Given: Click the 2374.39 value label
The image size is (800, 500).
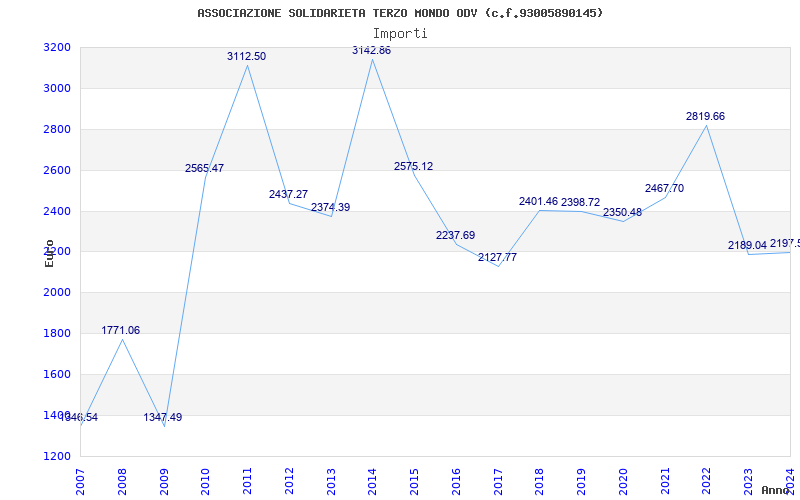Looking at the screenshot, I should pos(331,208).
